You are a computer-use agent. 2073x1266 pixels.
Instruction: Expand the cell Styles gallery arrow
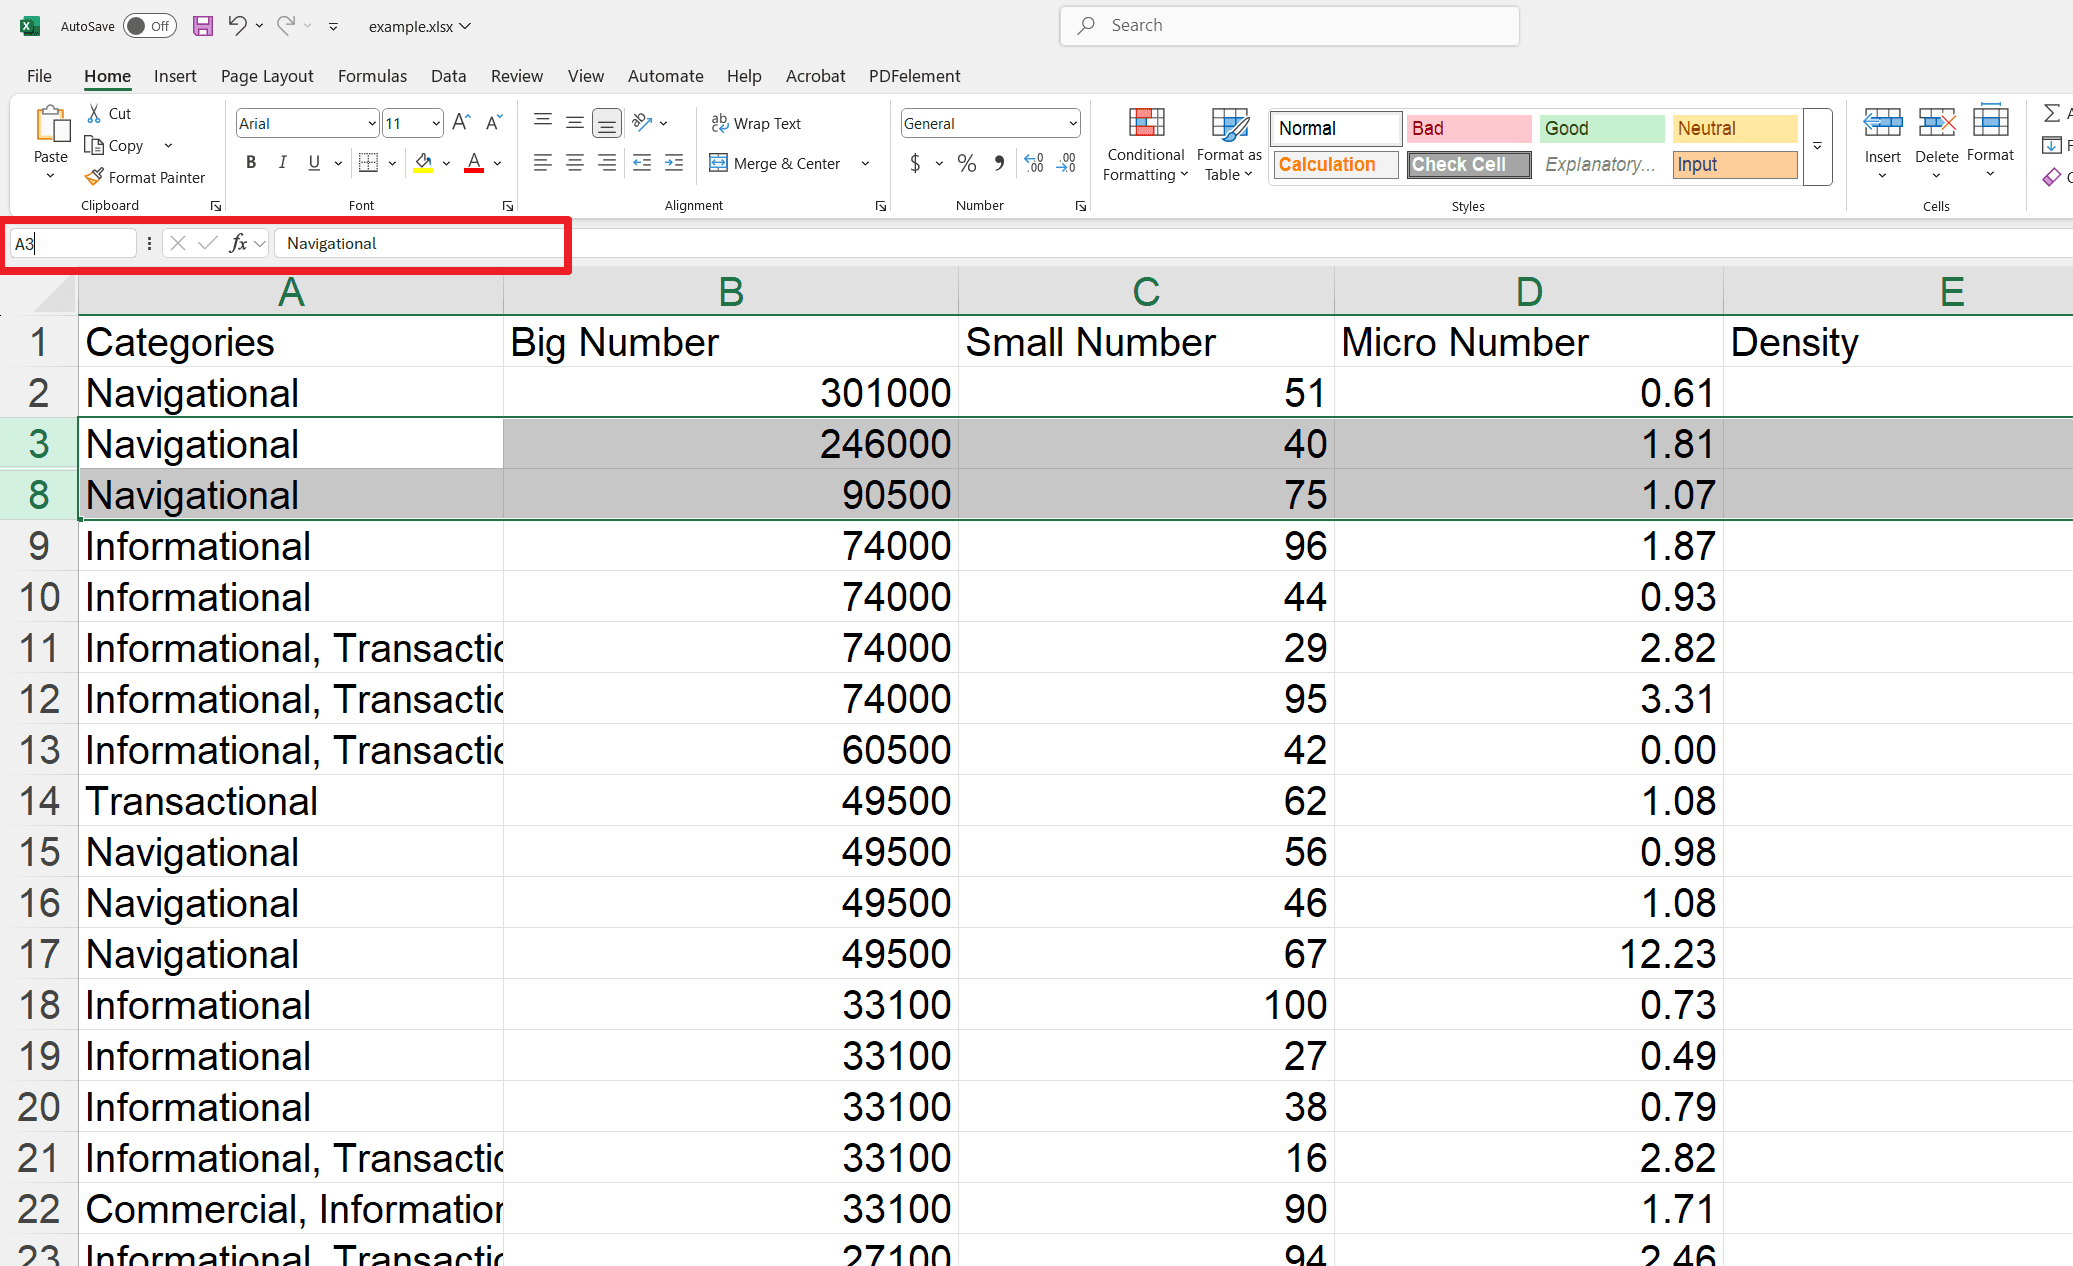point(1817,146)
